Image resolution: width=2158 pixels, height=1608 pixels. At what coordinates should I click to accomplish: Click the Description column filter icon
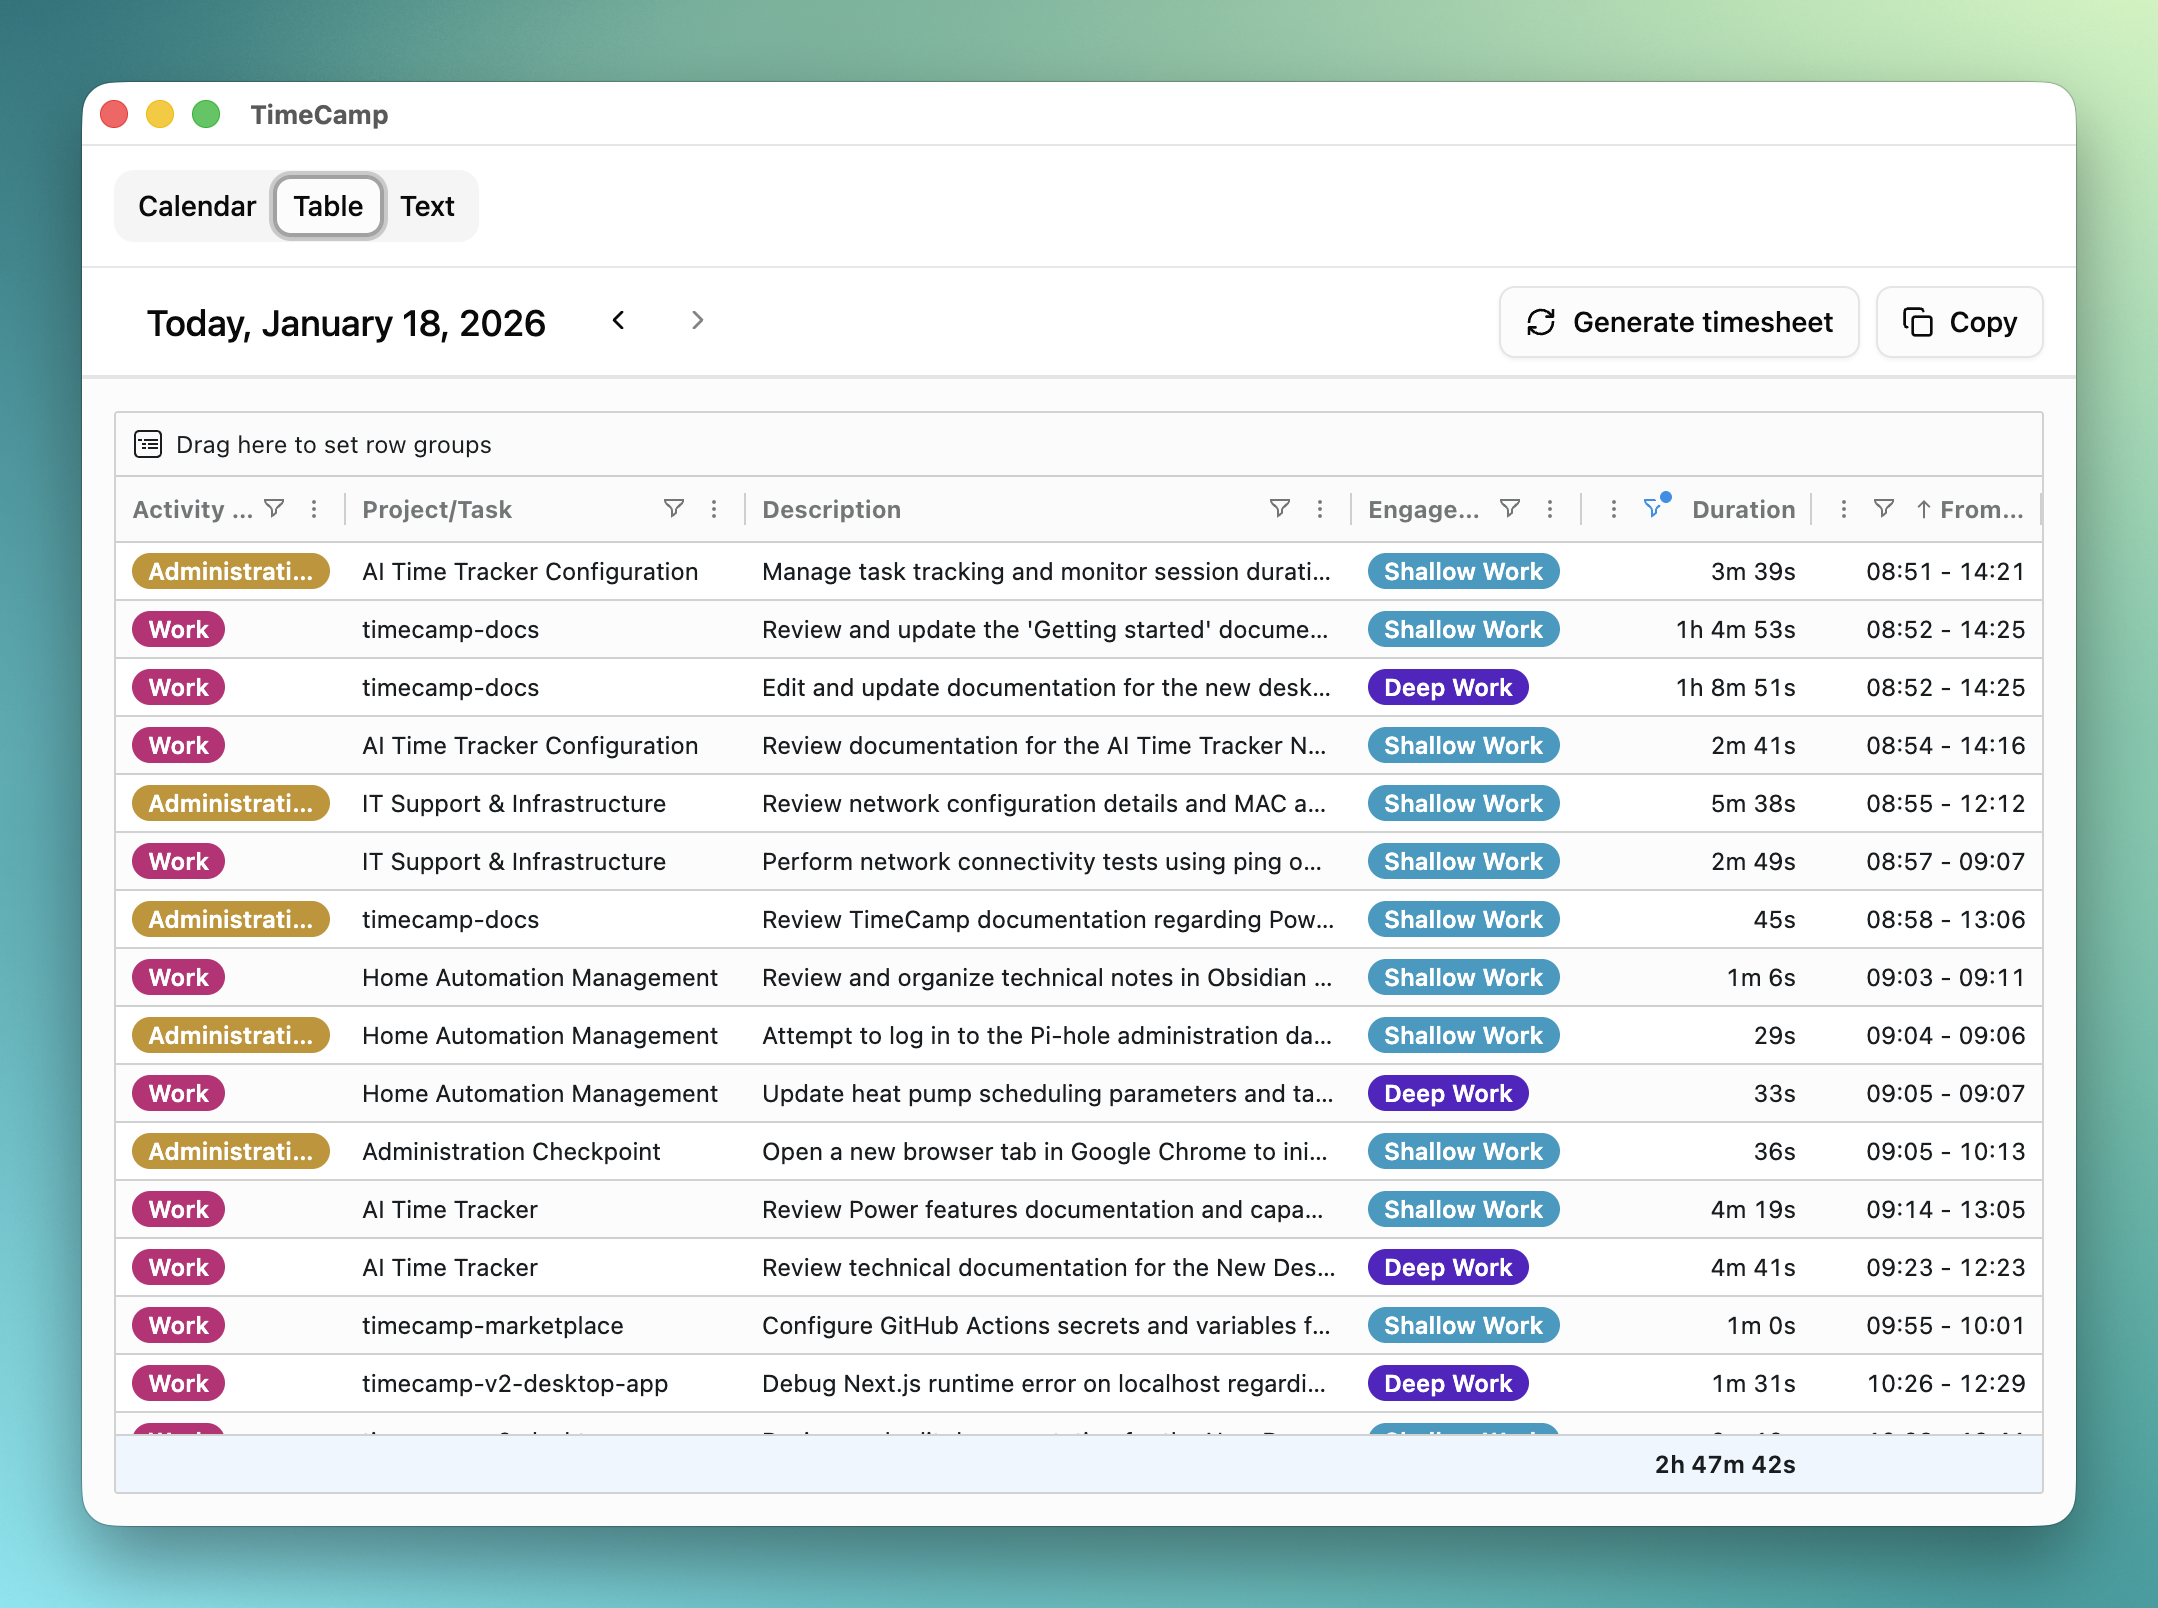[x=1279, y=509]
